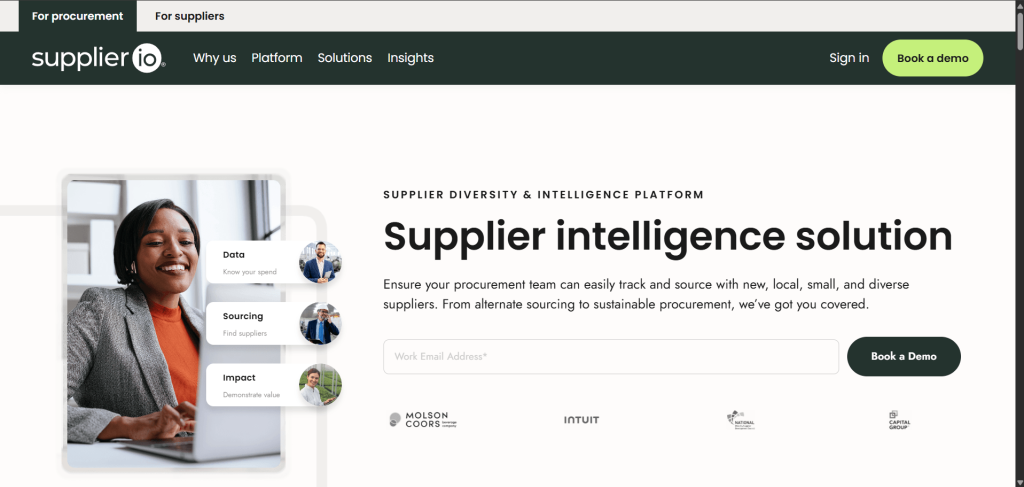Image resolution: width=1024 pixels, height=487 pixels.
Task: Click the Molson Coors logo
Action: coord(423,420)
